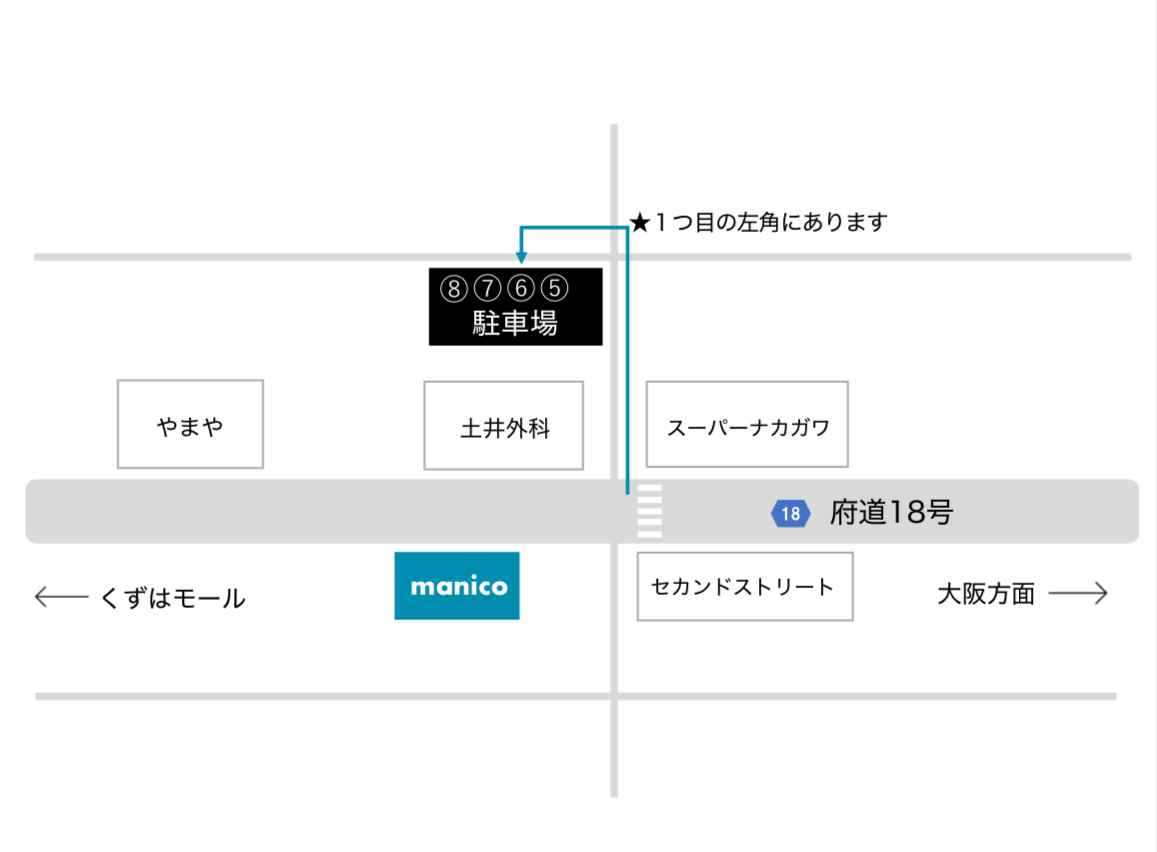Click the left arrow toward くずはモール

click(x=62, y=596)
